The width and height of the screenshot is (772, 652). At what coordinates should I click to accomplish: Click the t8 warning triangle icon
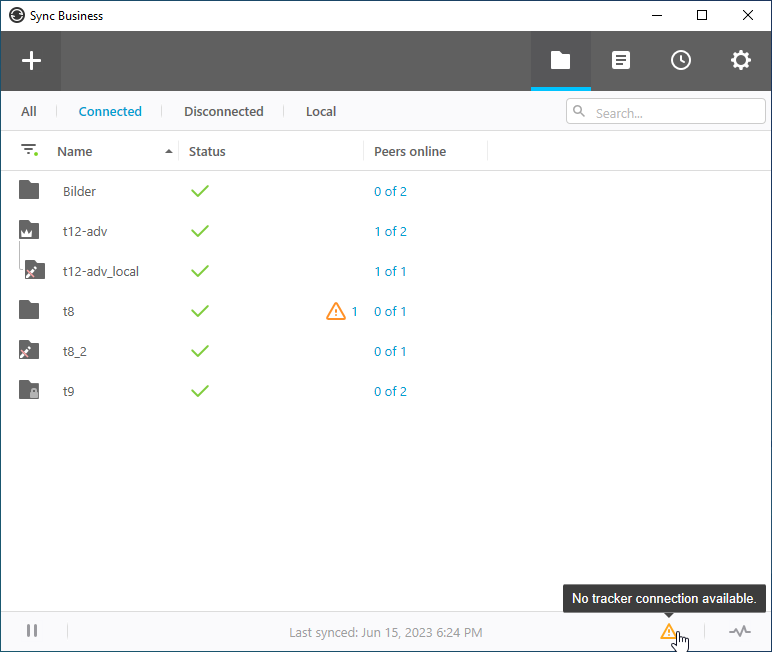tap(336, 311)
